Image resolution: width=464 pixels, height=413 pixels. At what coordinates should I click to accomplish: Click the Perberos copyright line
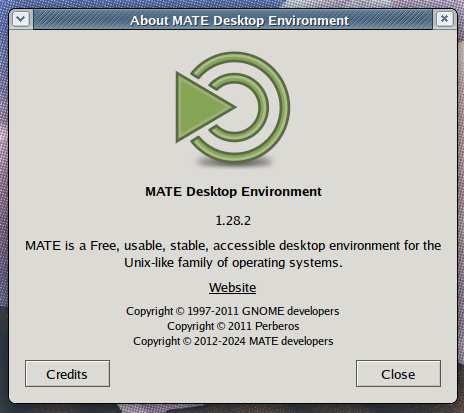[x=233, y=326]
